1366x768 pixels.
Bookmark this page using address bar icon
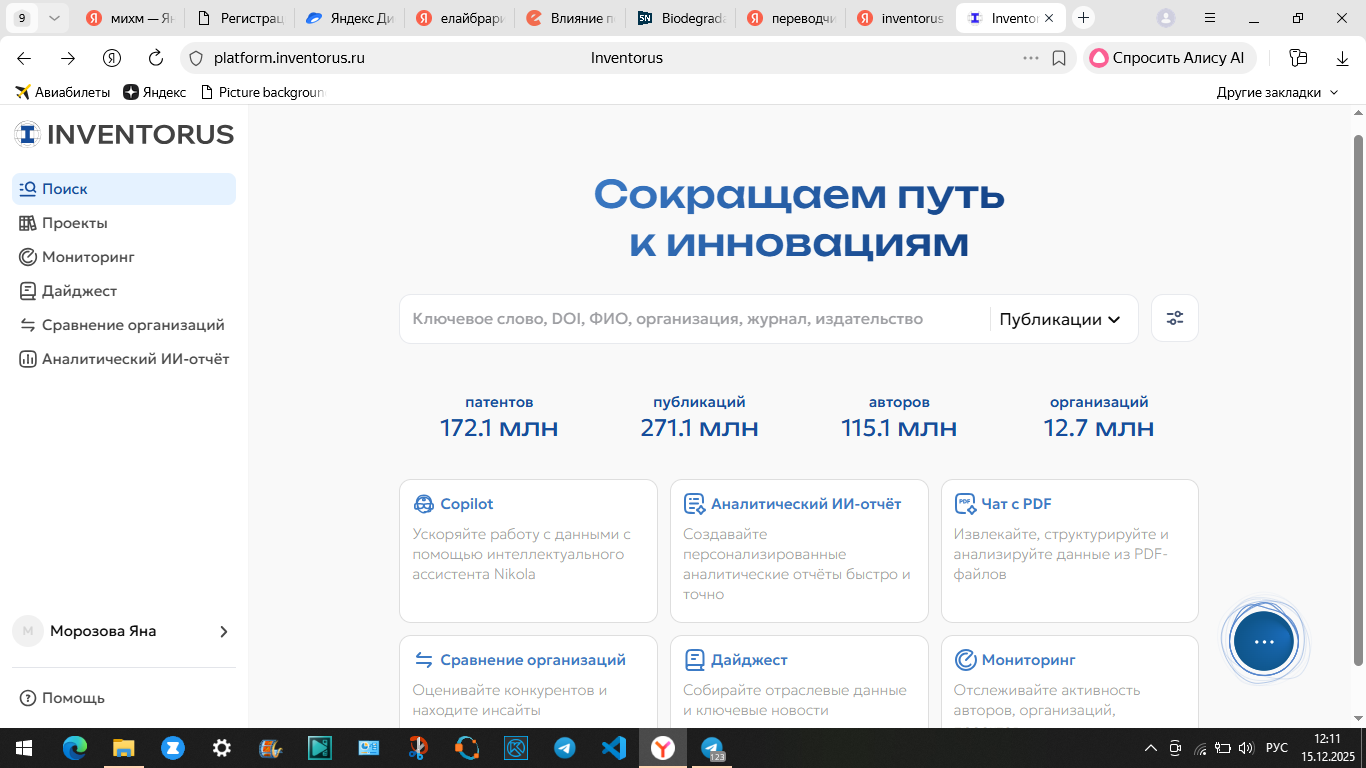tap(1059, 58)
